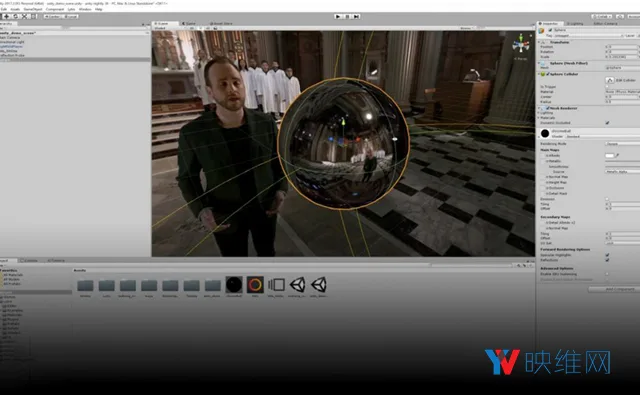Select Reflection Probe in Hierarchy
The height and width of the screenshot is (395, 640).
[x=12, y=55]
